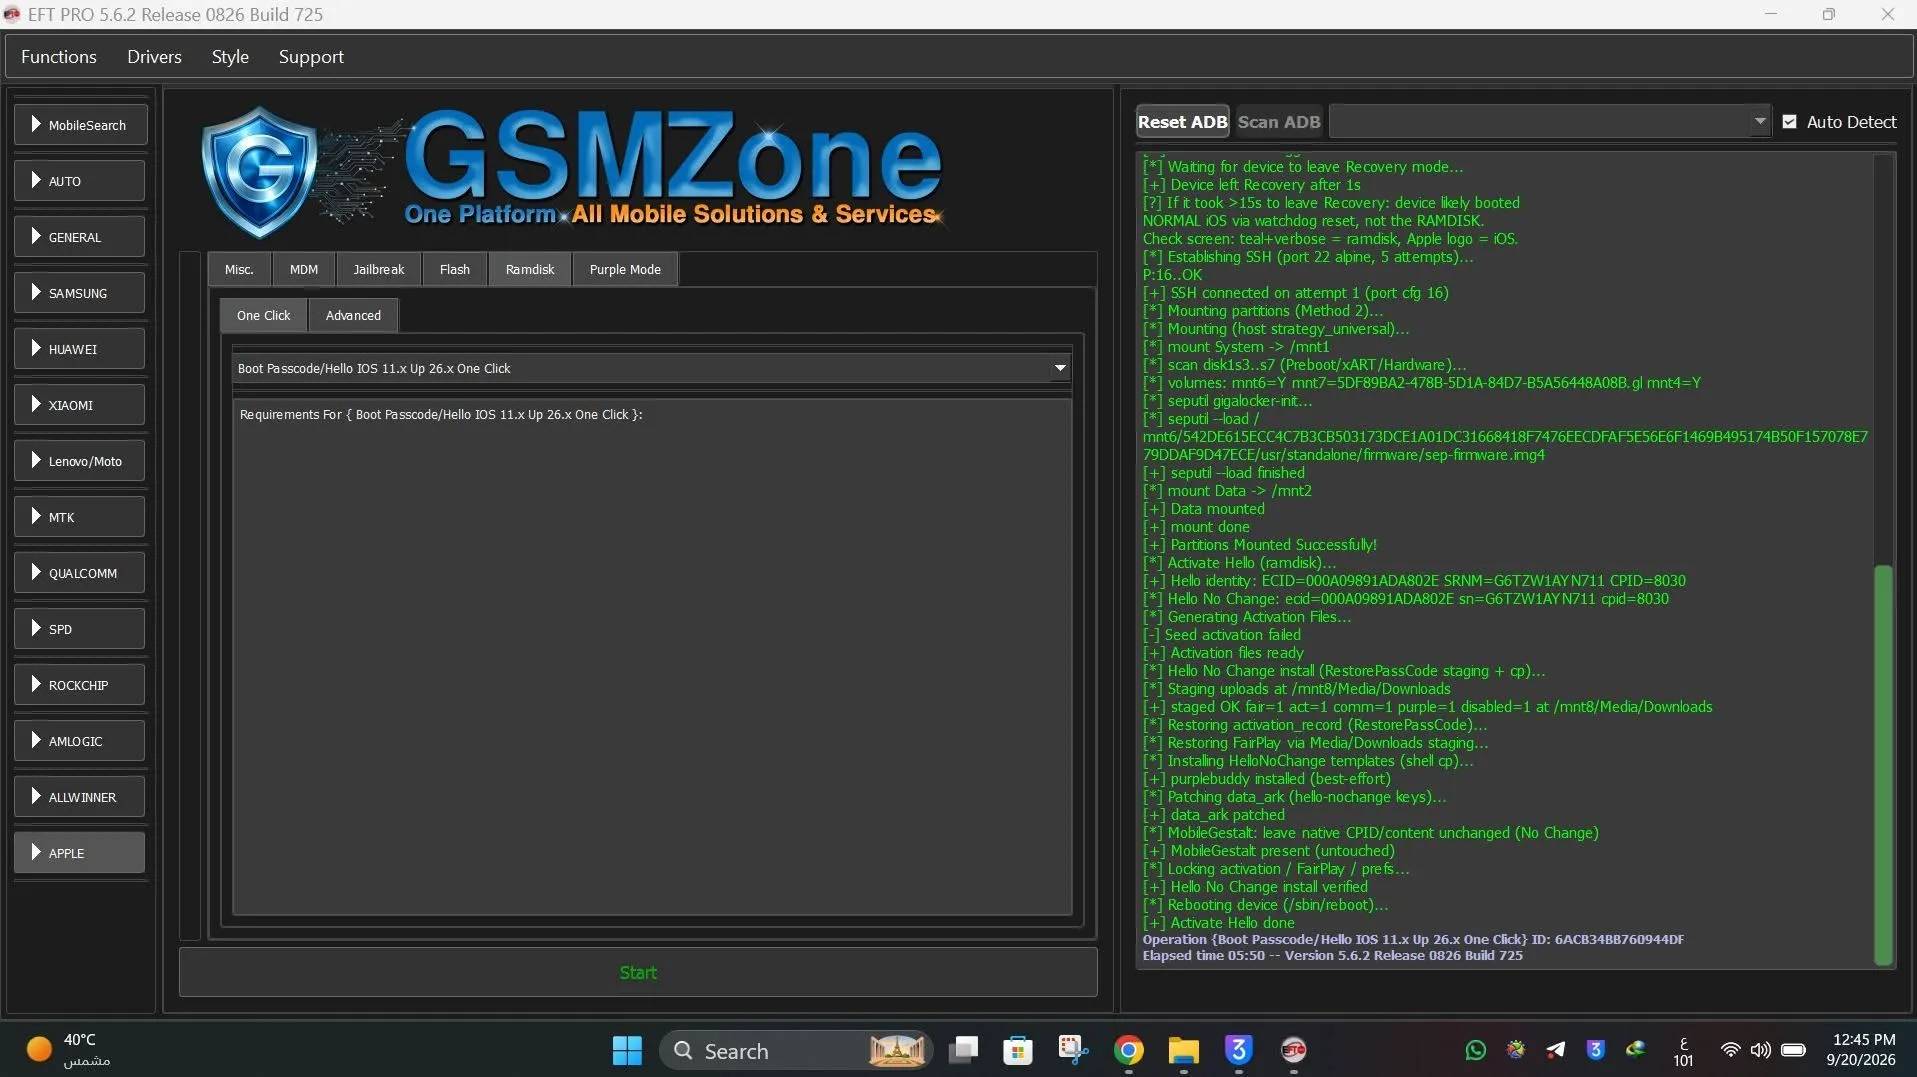Image resolution: width=1917 pixels, height=1077 pixels.
Task: Expand the SAMSUNG sidebar section
Action: [x=80, y=293]
